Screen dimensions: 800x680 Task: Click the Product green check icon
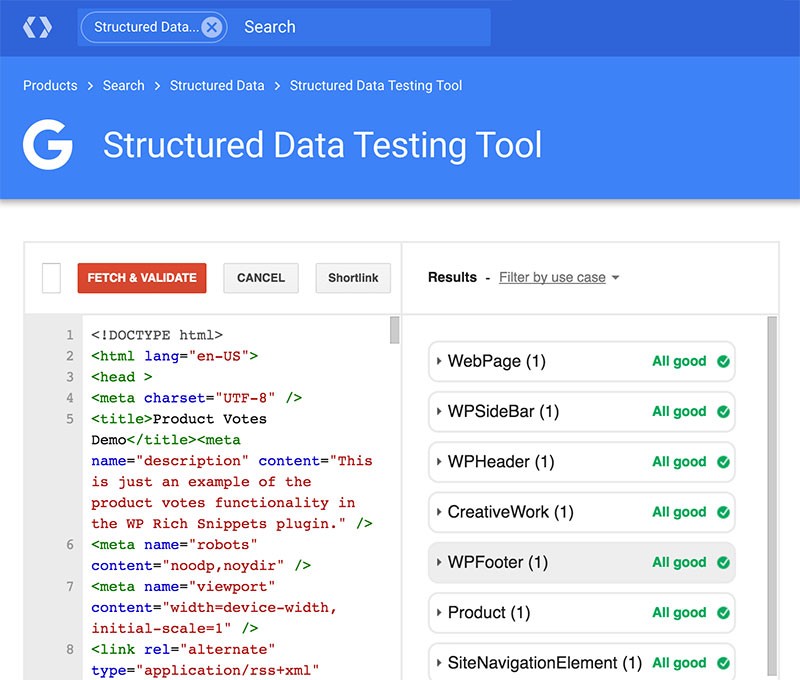pos(723,612)
